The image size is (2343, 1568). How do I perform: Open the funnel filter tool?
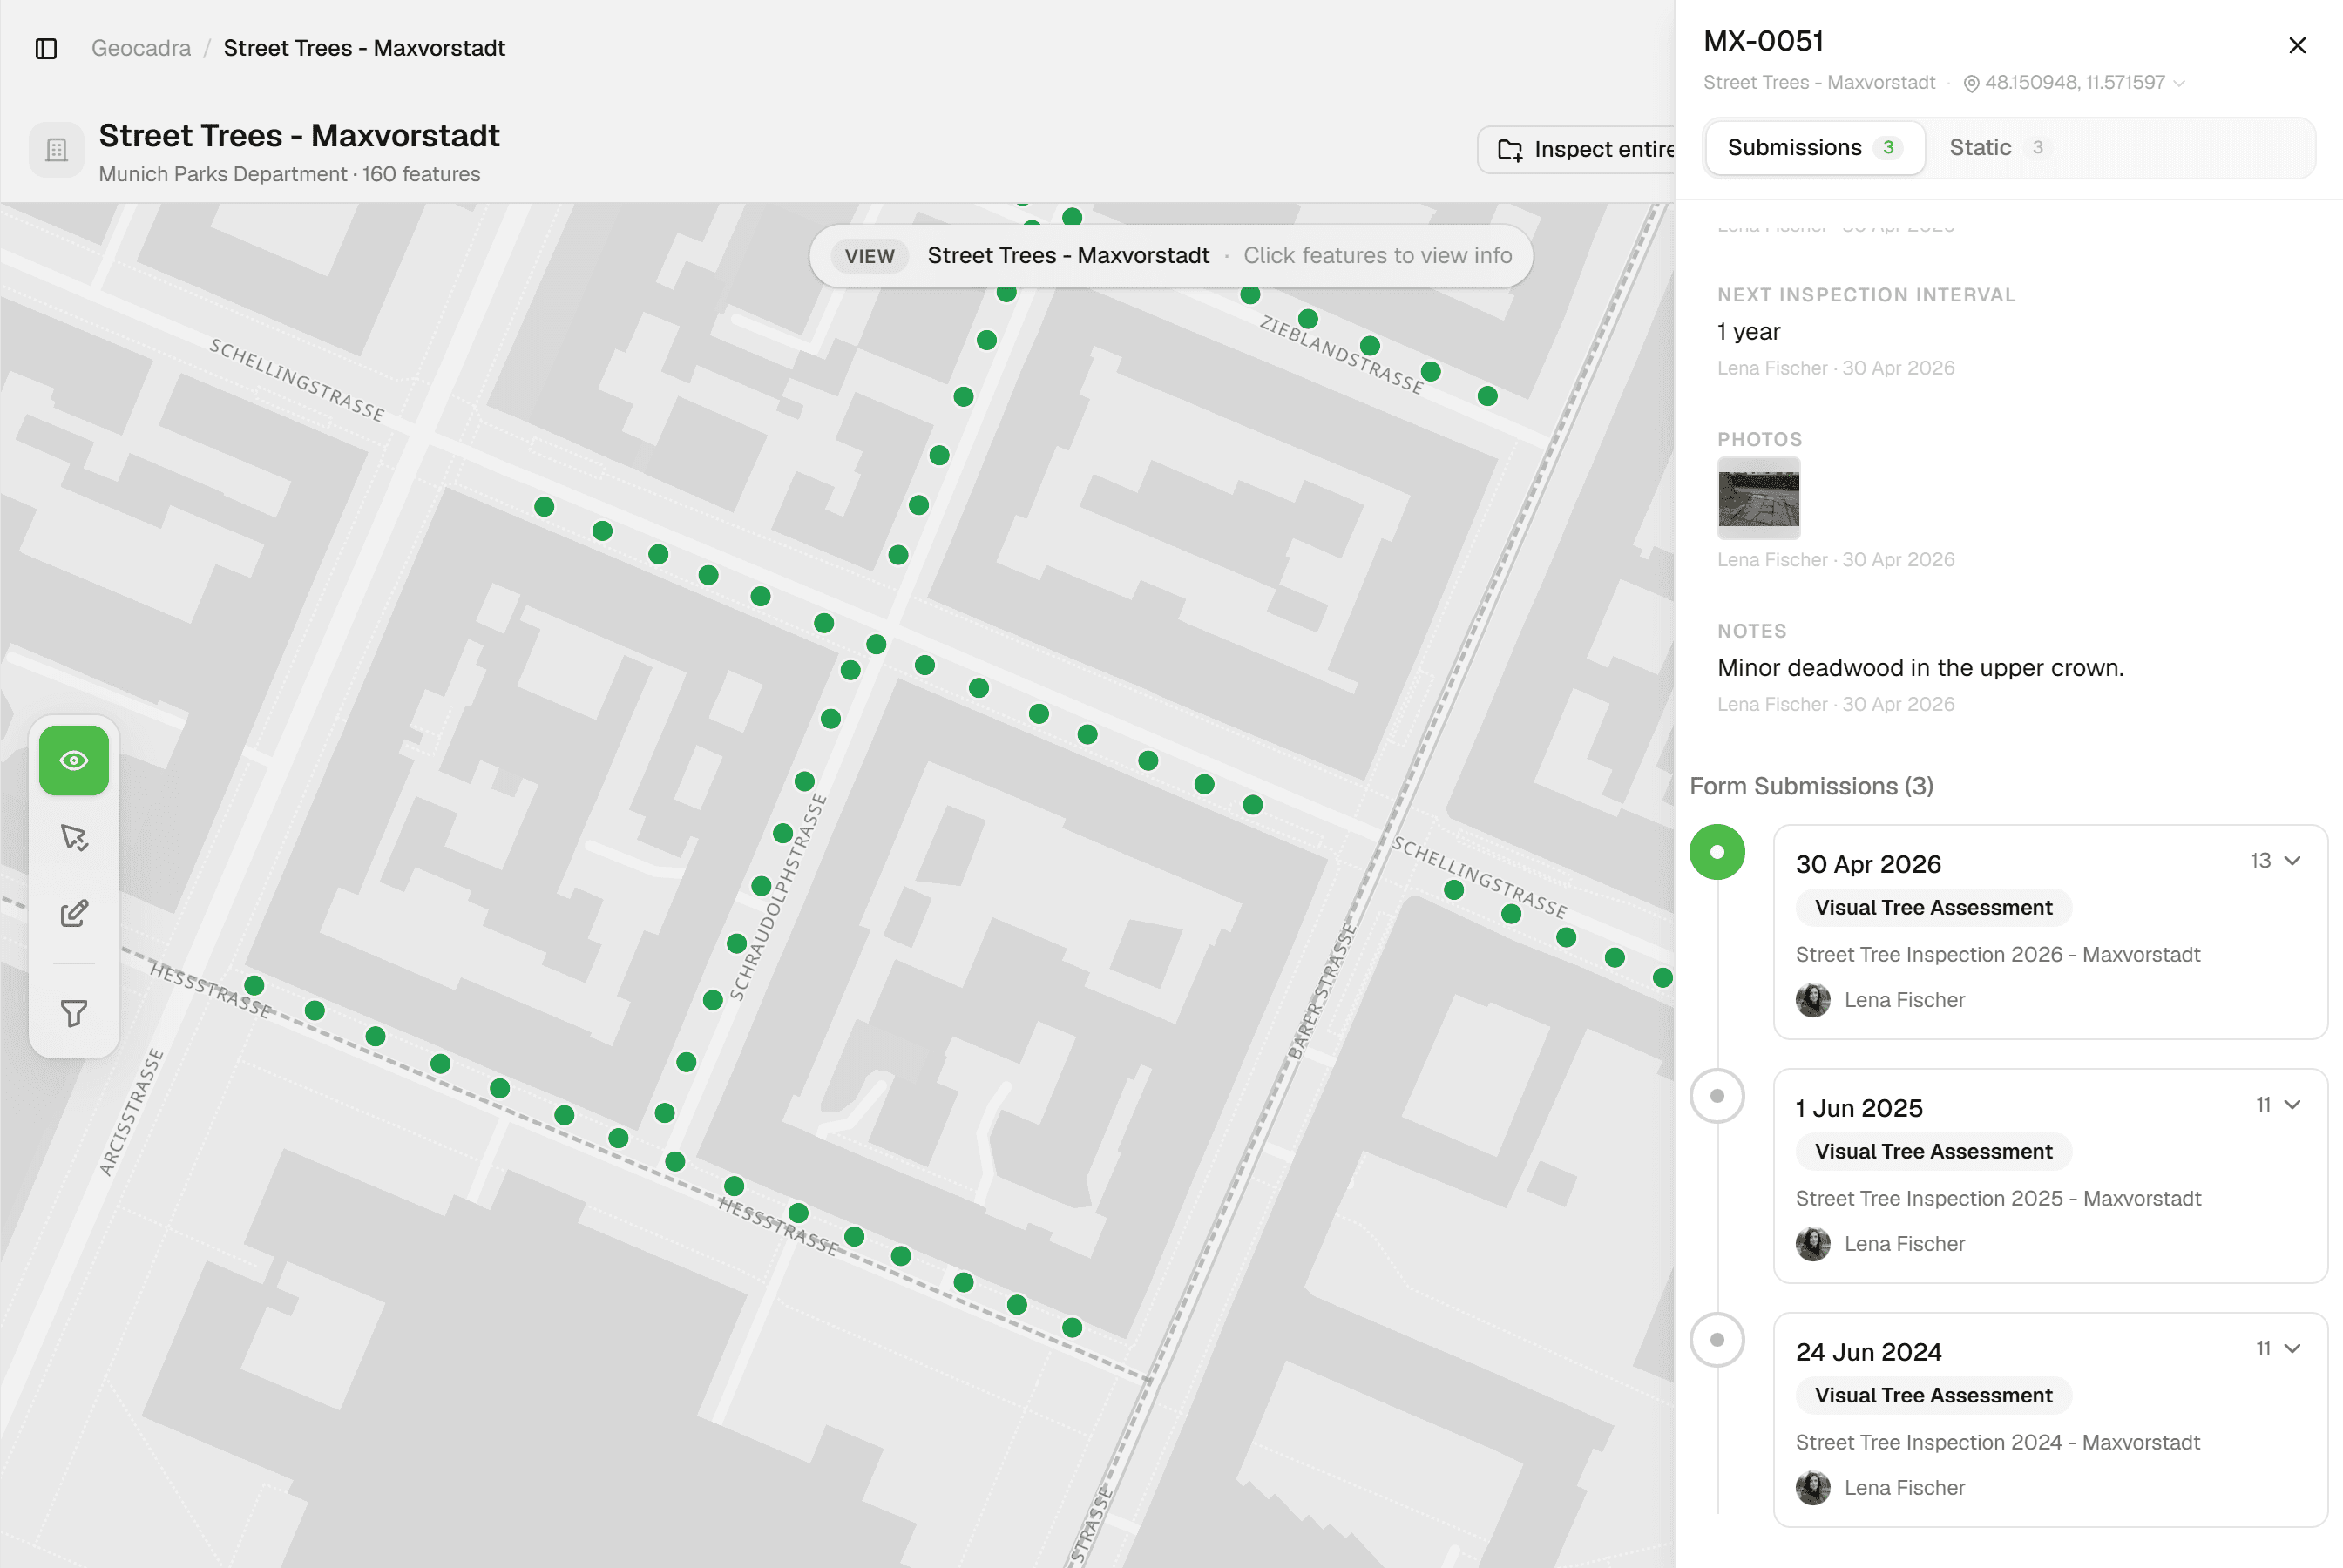[x=74, y=1013]
